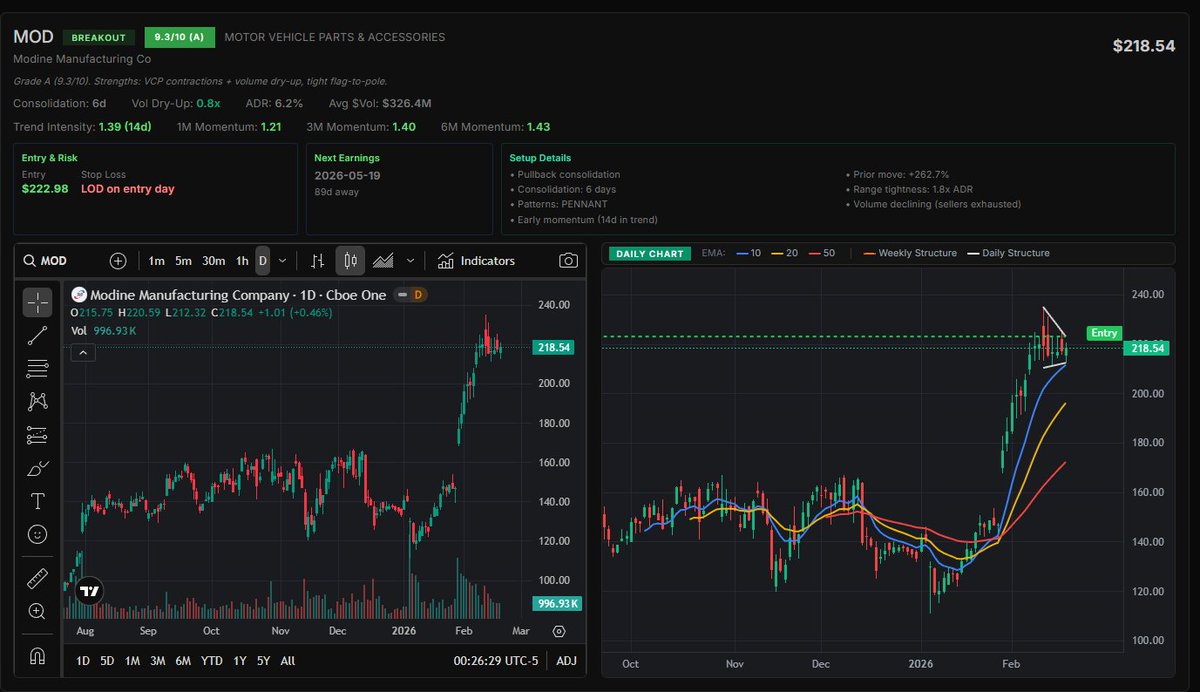Set date range to 5D
The width and height of the screenshot is (1200, 692).
click(x=108, y=661)
